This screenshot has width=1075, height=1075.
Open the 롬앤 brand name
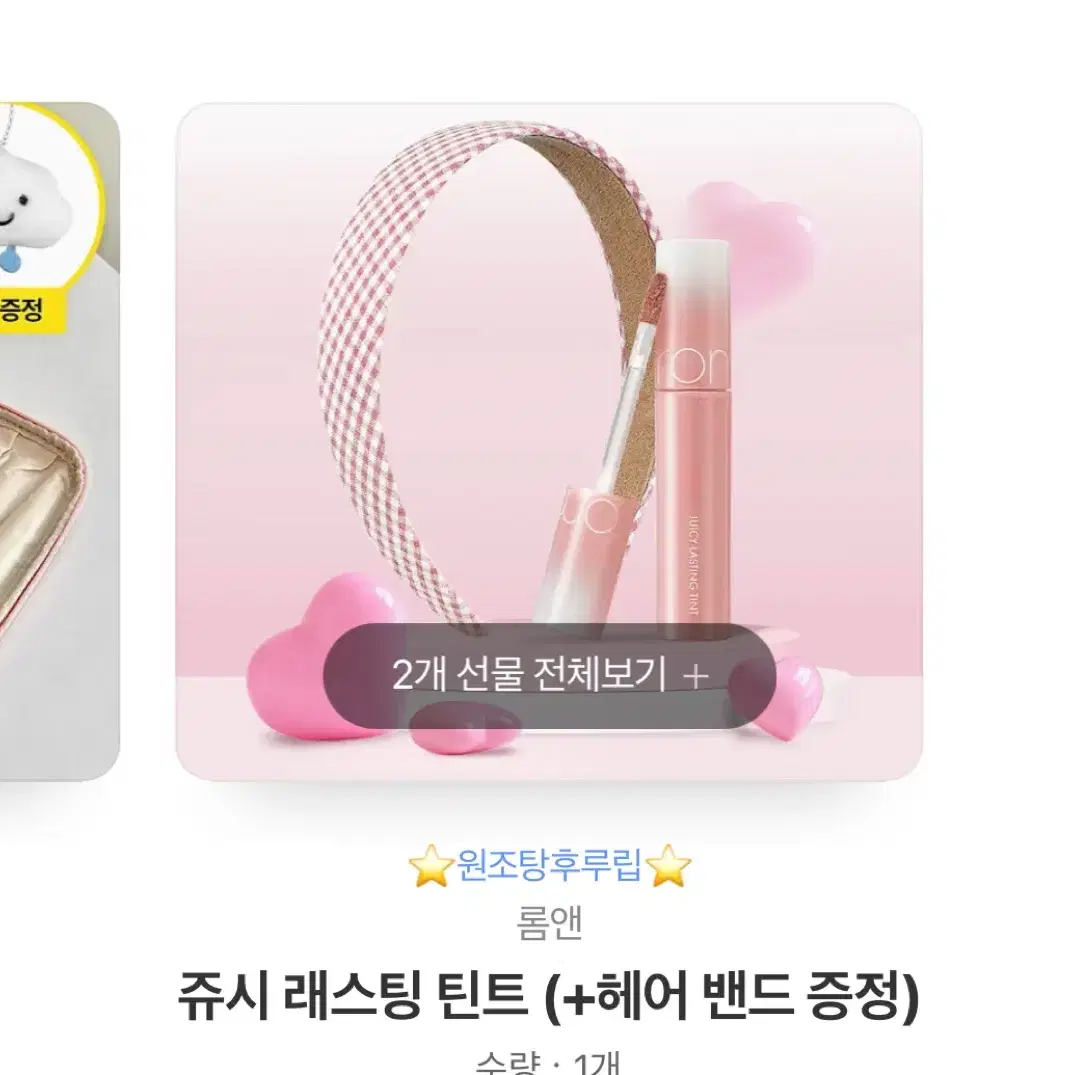coord(549,922)
